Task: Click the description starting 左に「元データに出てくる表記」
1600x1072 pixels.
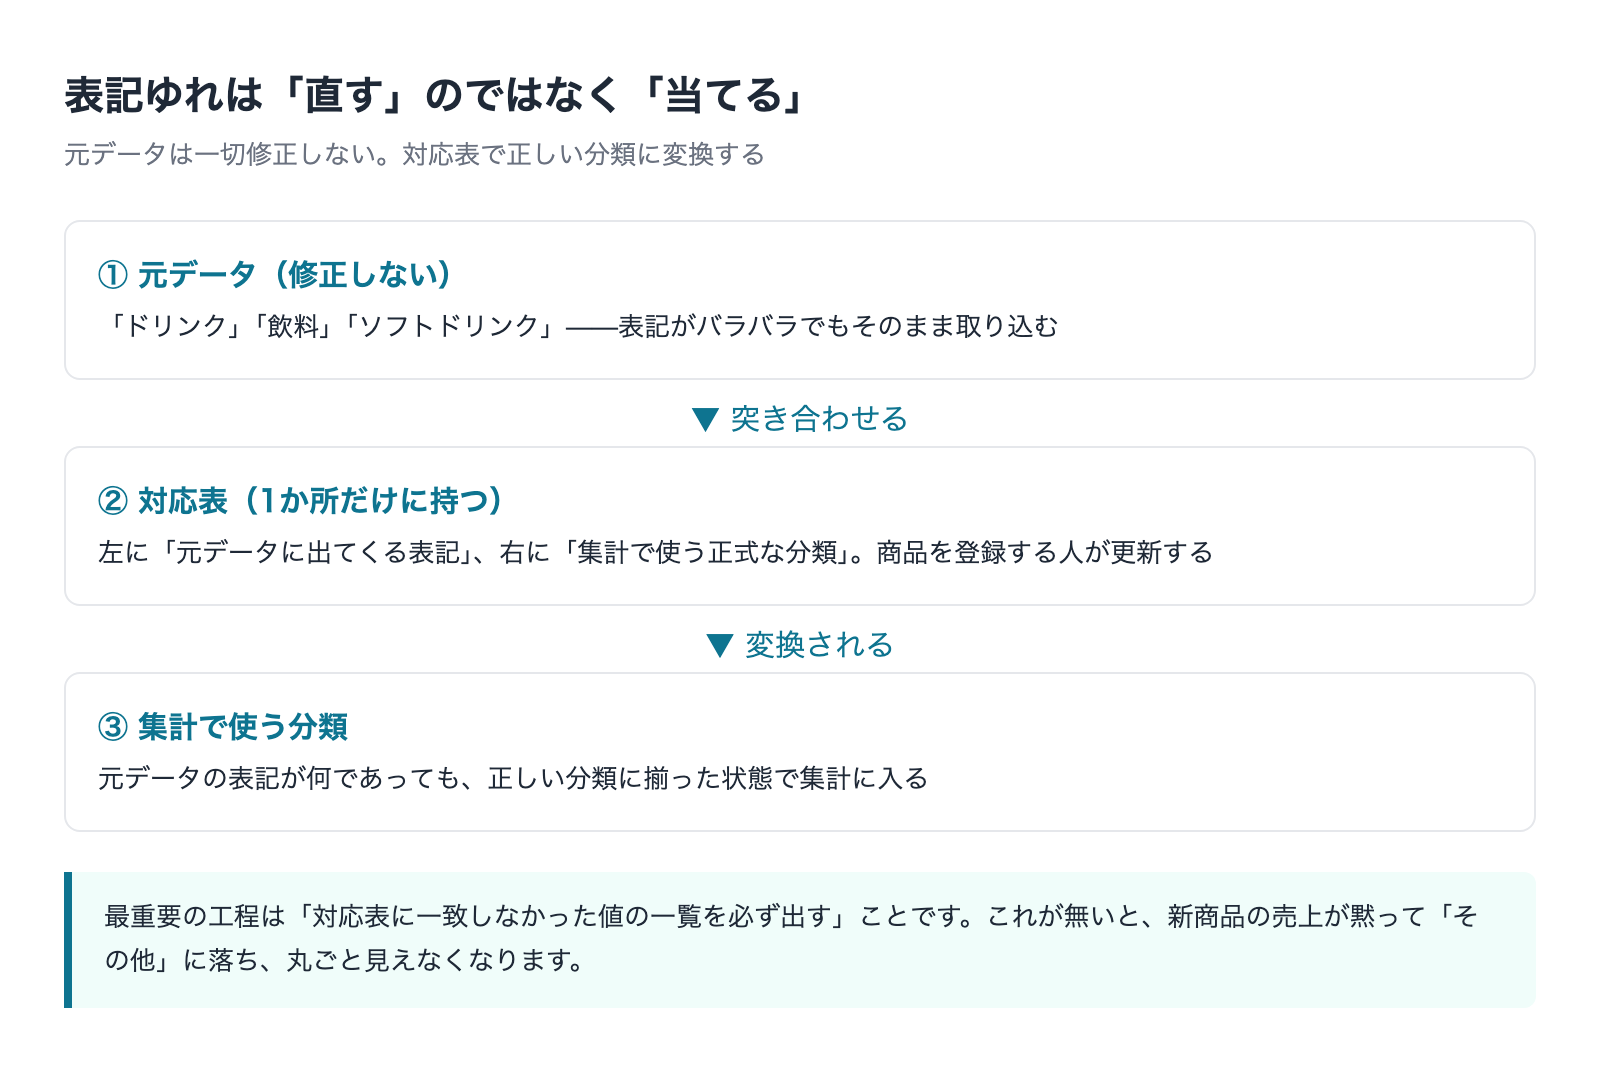Action: point(655,552)
